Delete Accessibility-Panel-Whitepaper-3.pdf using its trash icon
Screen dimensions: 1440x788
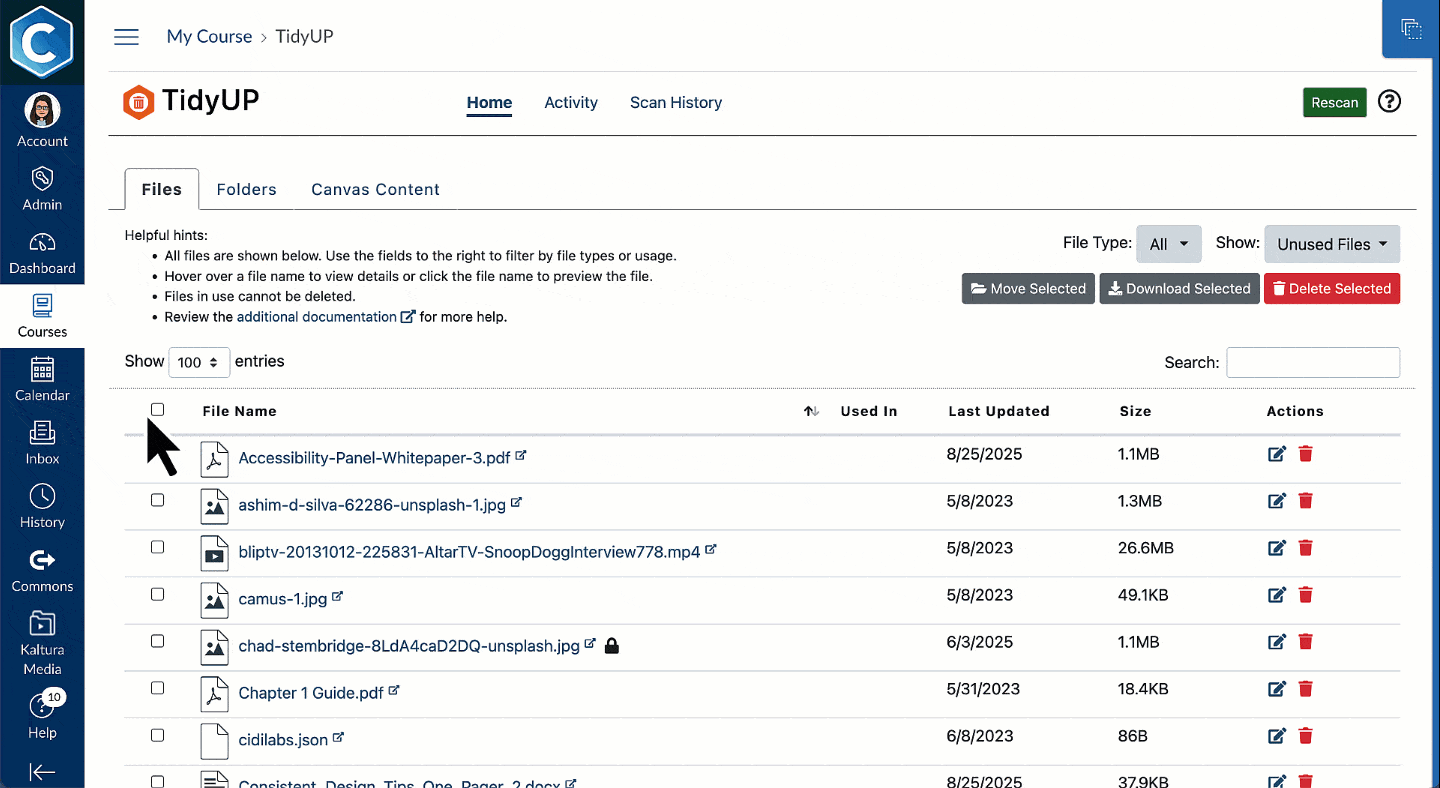[x=1305, y=454]
